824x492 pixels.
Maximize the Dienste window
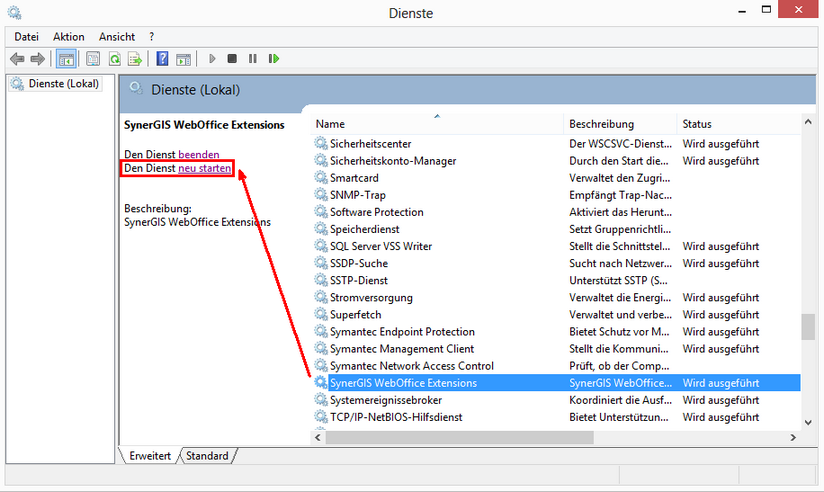766,9
